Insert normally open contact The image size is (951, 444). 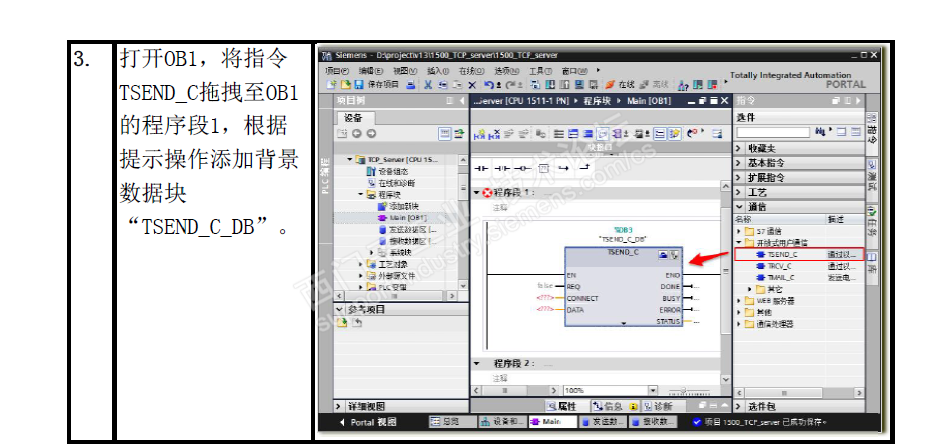[480, 168]
